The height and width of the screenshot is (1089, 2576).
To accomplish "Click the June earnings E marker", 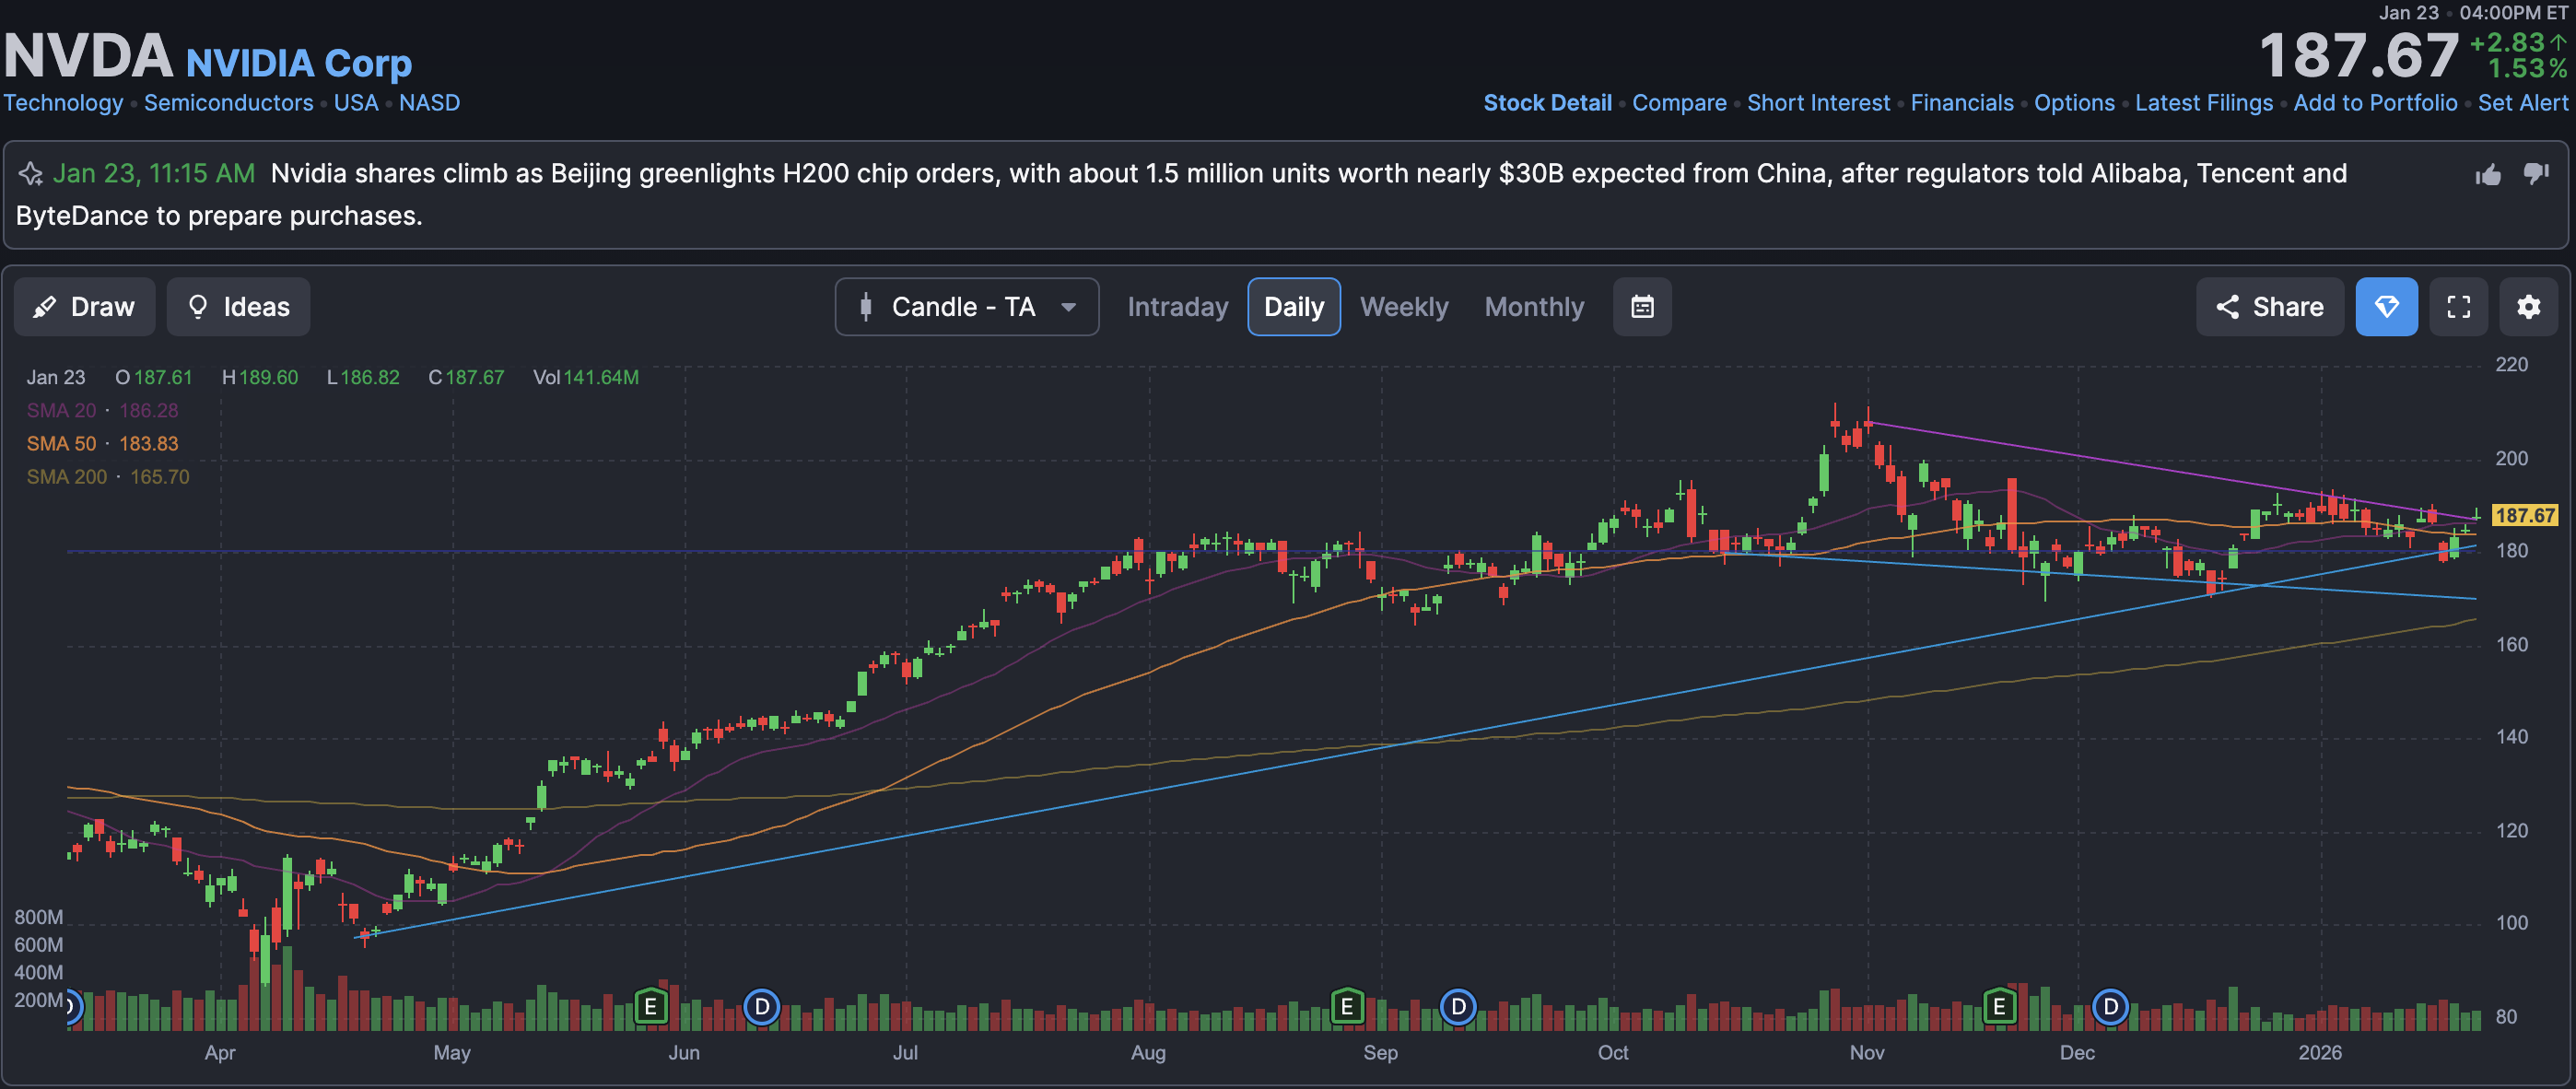I will pyautogui.click(x=650, y=1005).
